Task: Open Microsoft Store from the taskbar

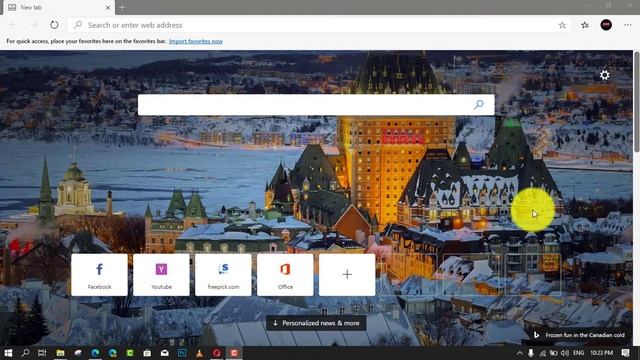Action: 147,353
